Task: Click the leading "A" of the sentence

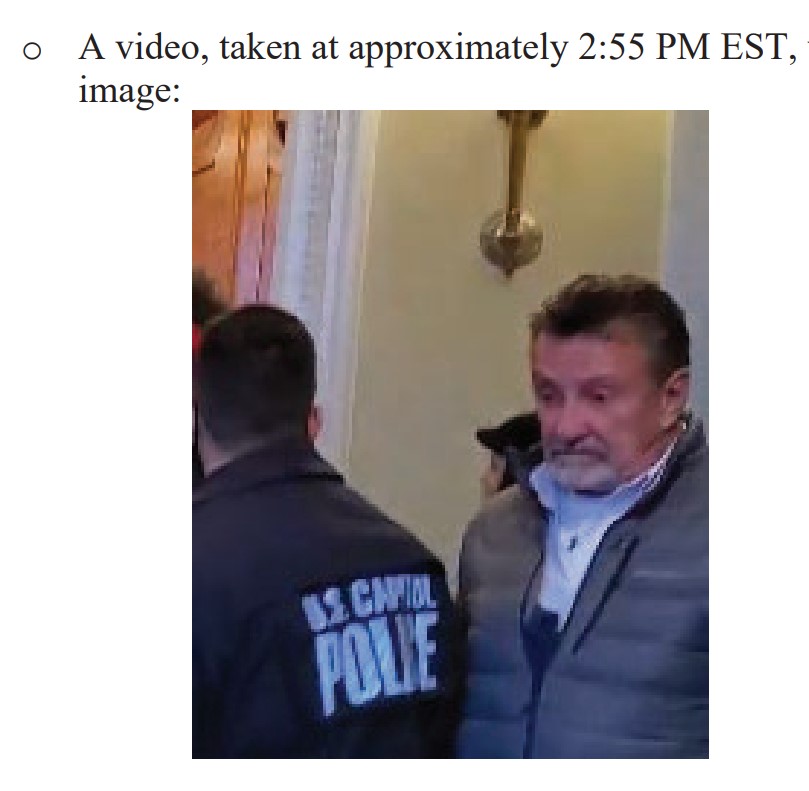Action: pos(92,47)
